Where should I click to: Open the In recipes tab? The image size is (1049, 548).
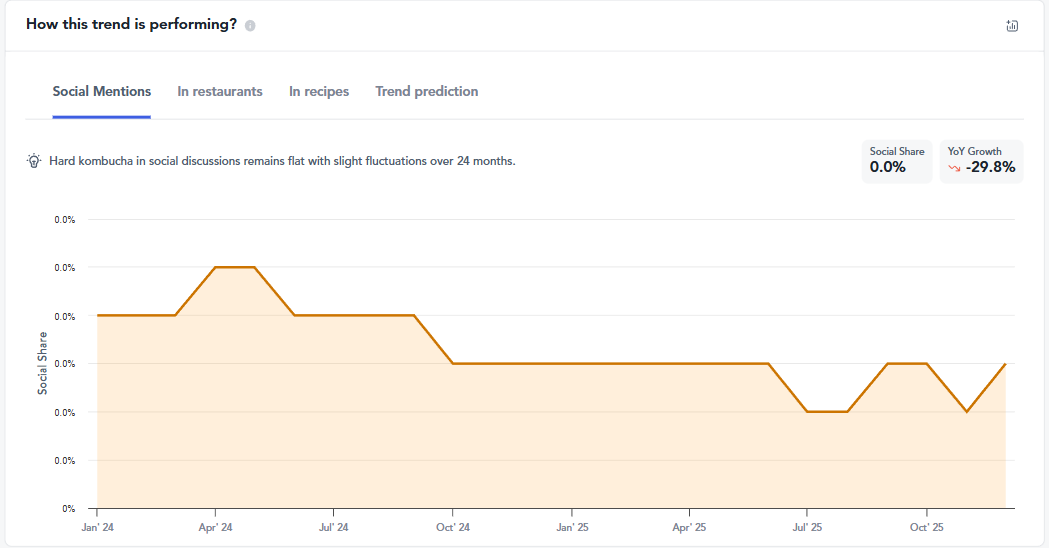click(x=319, y=92)
